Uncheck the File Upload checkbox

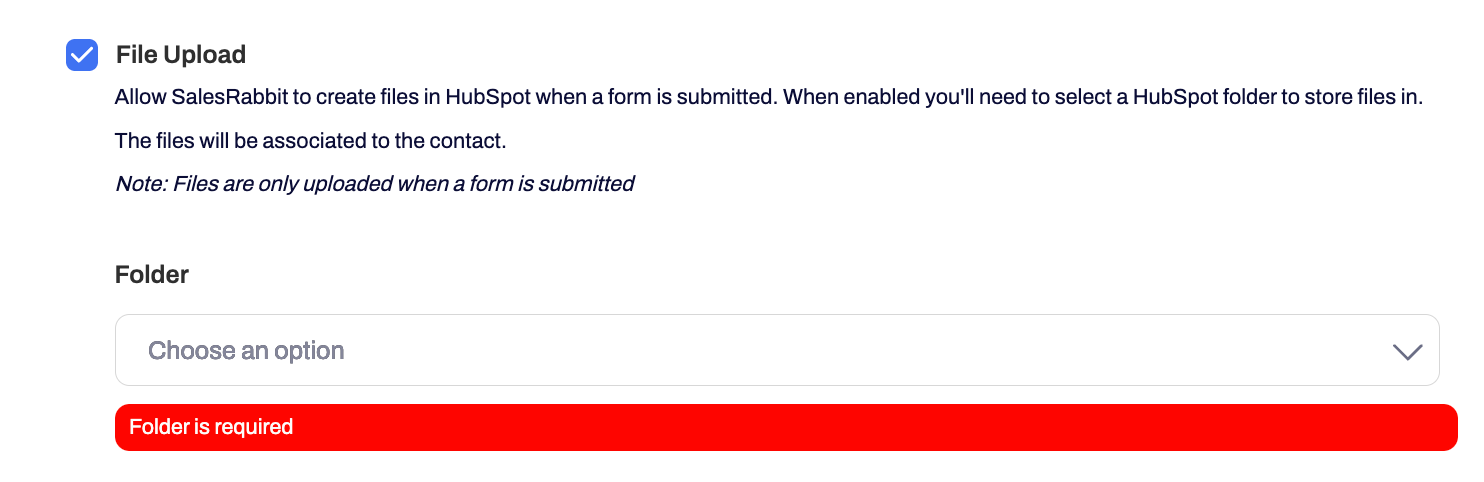[82, 55]
